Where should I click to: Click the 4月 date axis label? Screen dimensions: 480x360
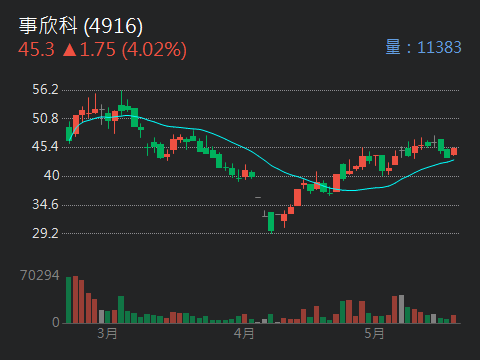pyautogui.click(x=244, y=334)
